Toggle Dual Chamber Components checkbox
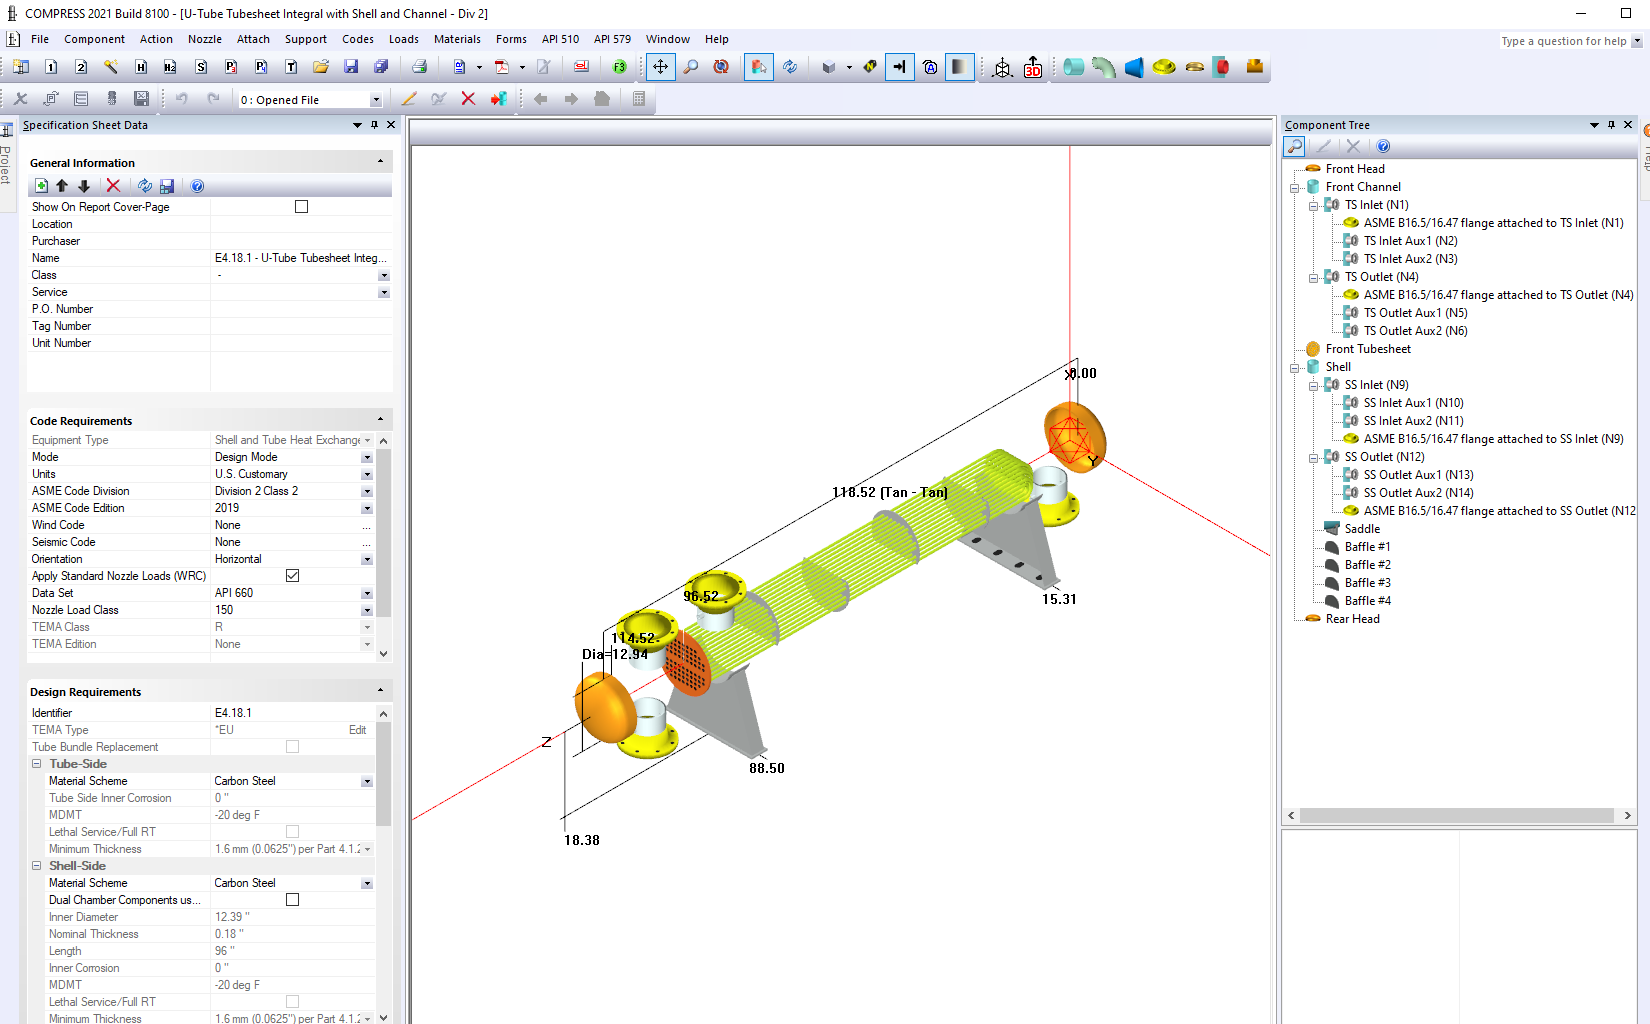Screen dimensions: 1650x1024 click(292, 900)
